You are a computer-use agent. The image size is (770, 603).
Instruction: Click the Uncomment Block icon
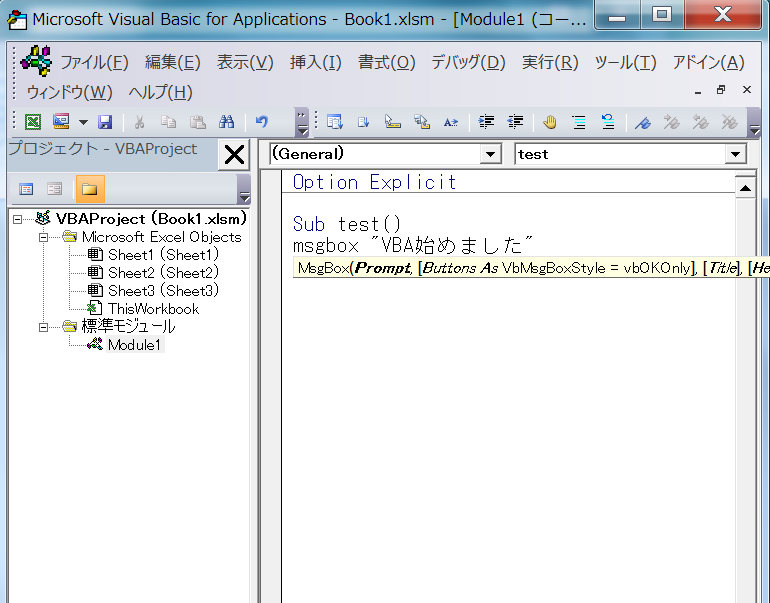pyautogui.click(x=608, y=122)
